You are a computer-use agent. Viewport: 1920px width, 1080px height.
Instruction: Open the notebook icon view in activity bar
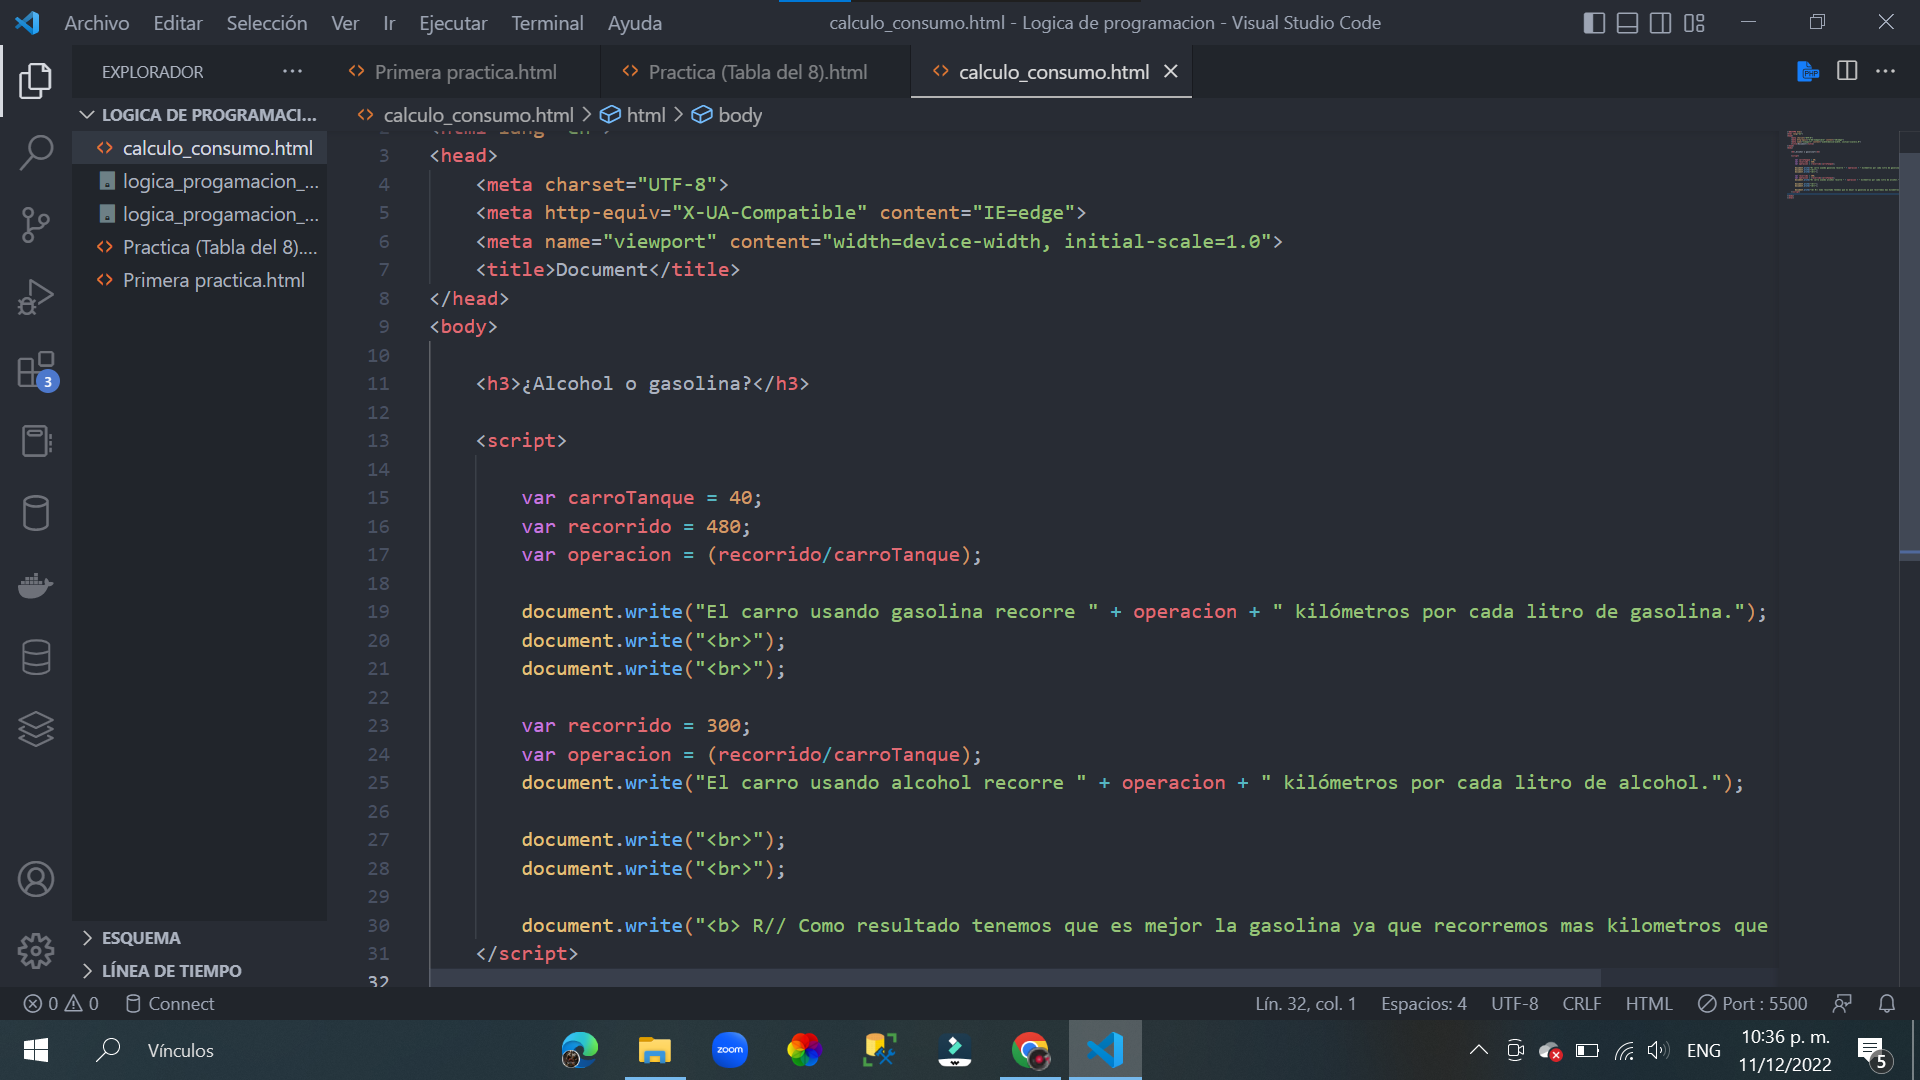pos(36,441)
